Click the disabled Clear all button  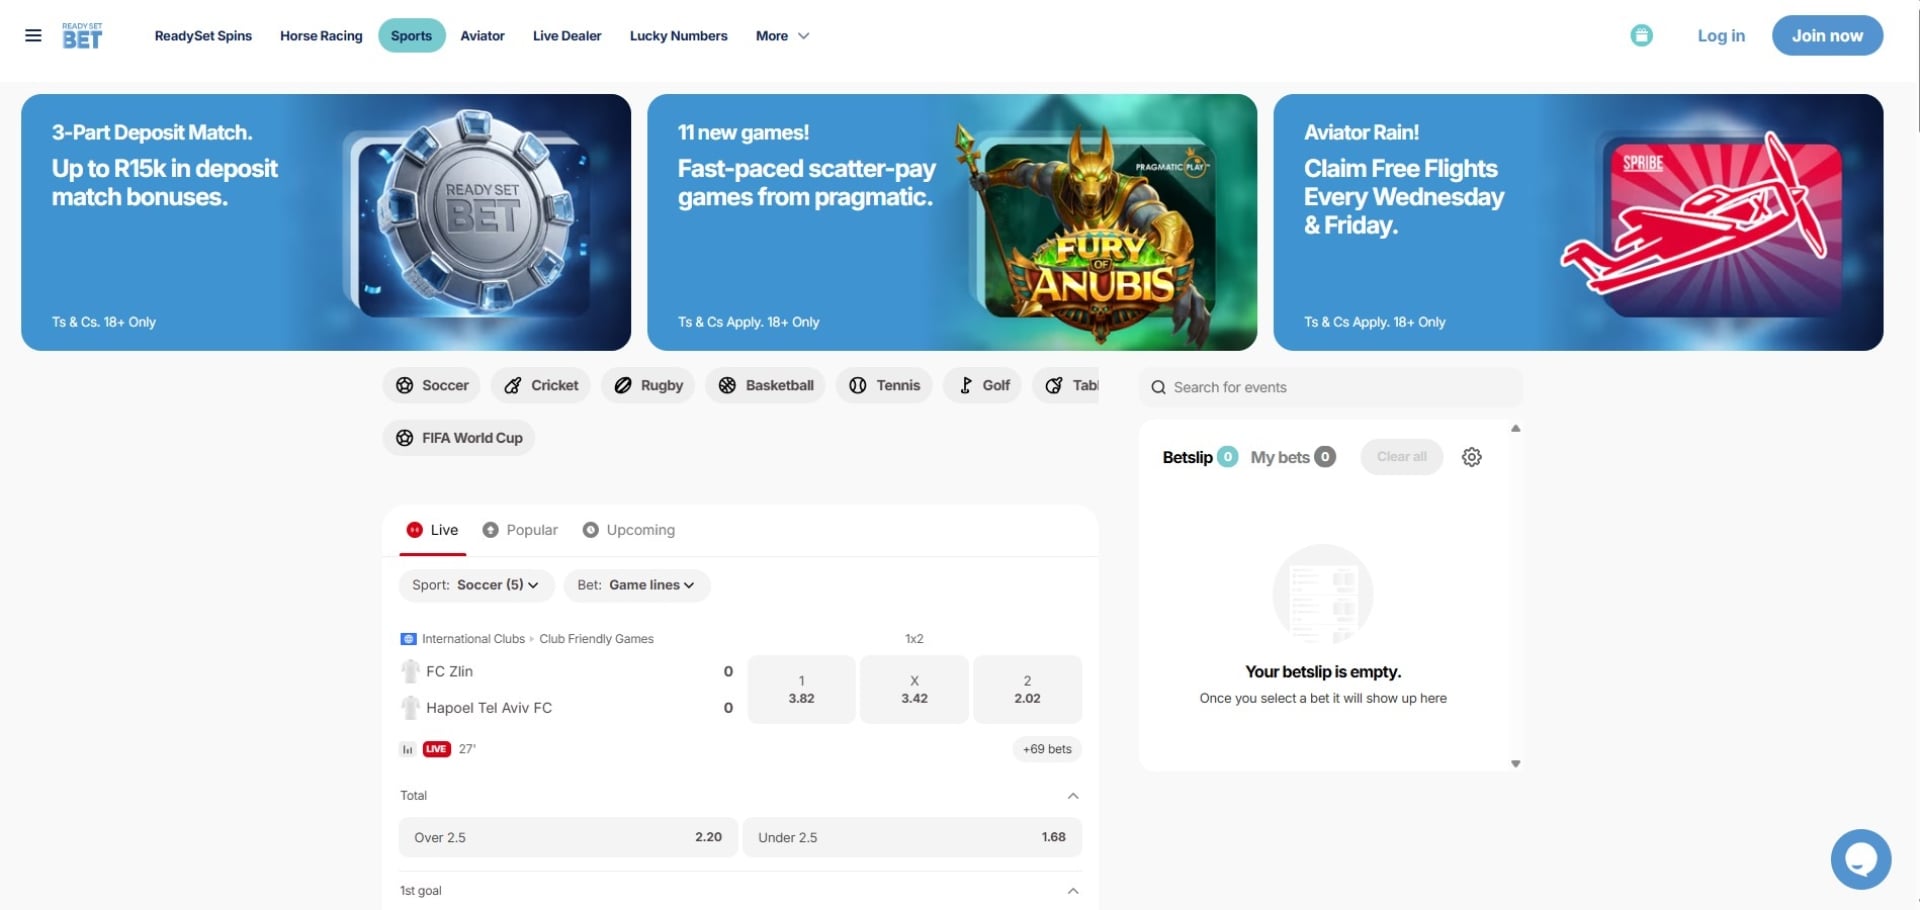point(1402,457)
